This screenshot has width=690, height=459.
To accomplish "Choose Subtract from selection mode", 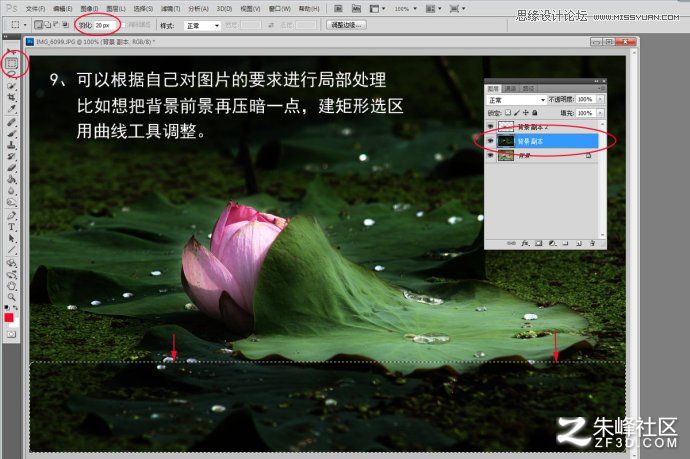I will (x=56, y=25).
